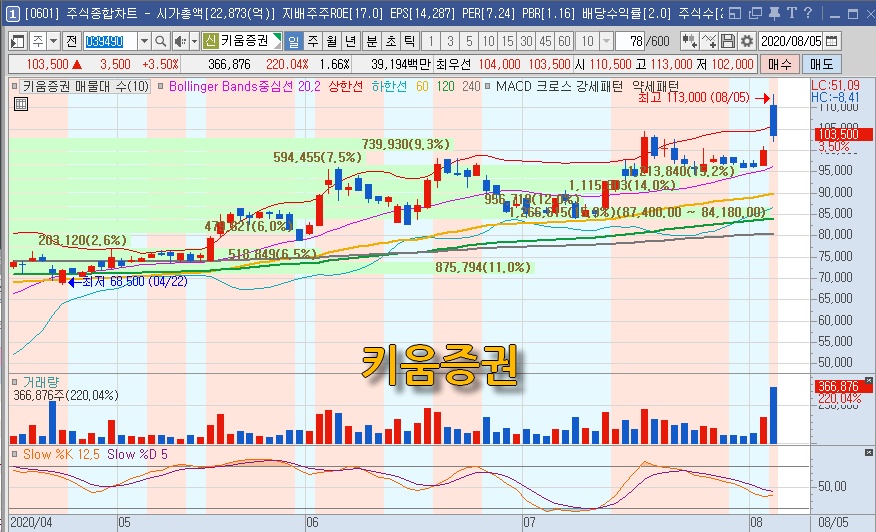Viewport: 876px width, 532px height.
Task: Select the 초 second chart toggle
Action: pyautogui.click(x=391, y=41)
